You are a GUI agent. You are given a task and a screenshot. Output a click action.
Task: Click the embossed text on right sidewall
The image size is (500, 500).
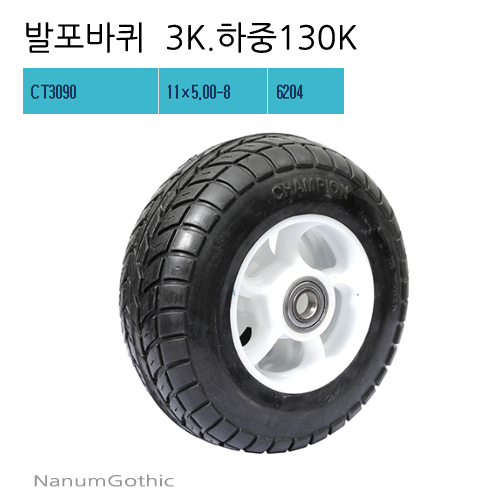point(393,283)
